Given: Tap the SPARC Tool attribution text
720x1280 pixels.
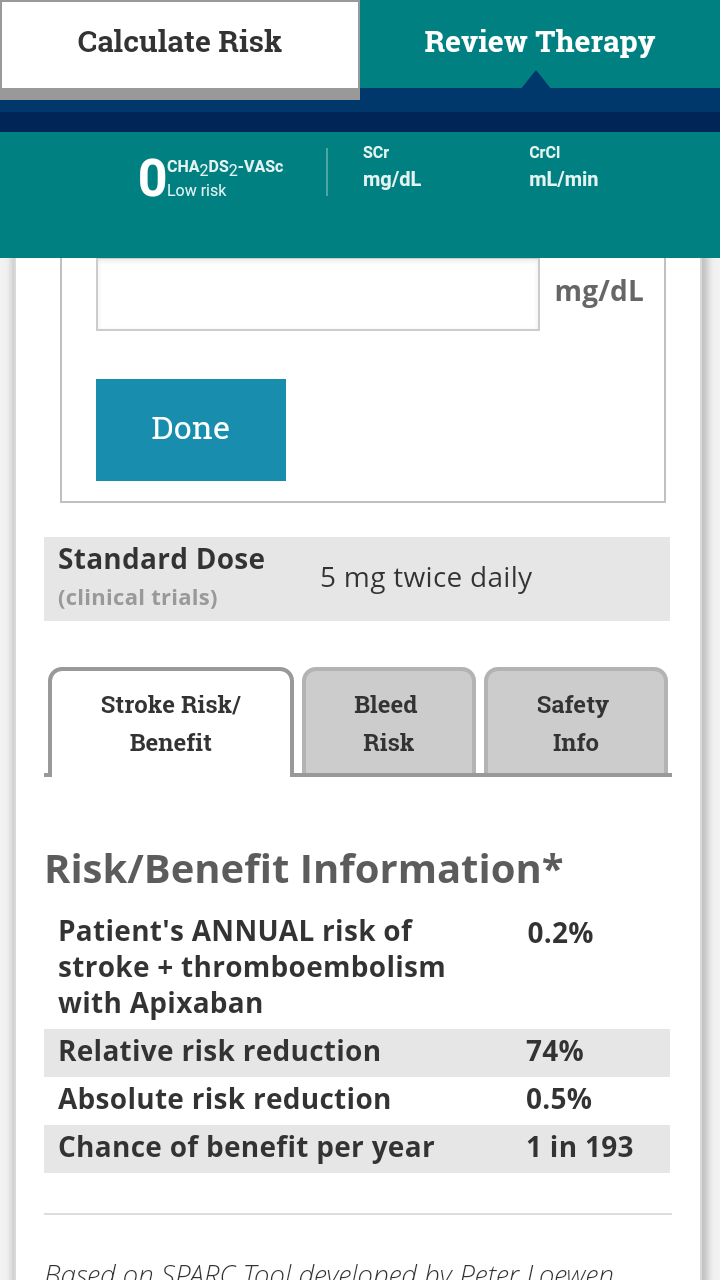Looking at the screenshot, I should tap(329, 1271).
